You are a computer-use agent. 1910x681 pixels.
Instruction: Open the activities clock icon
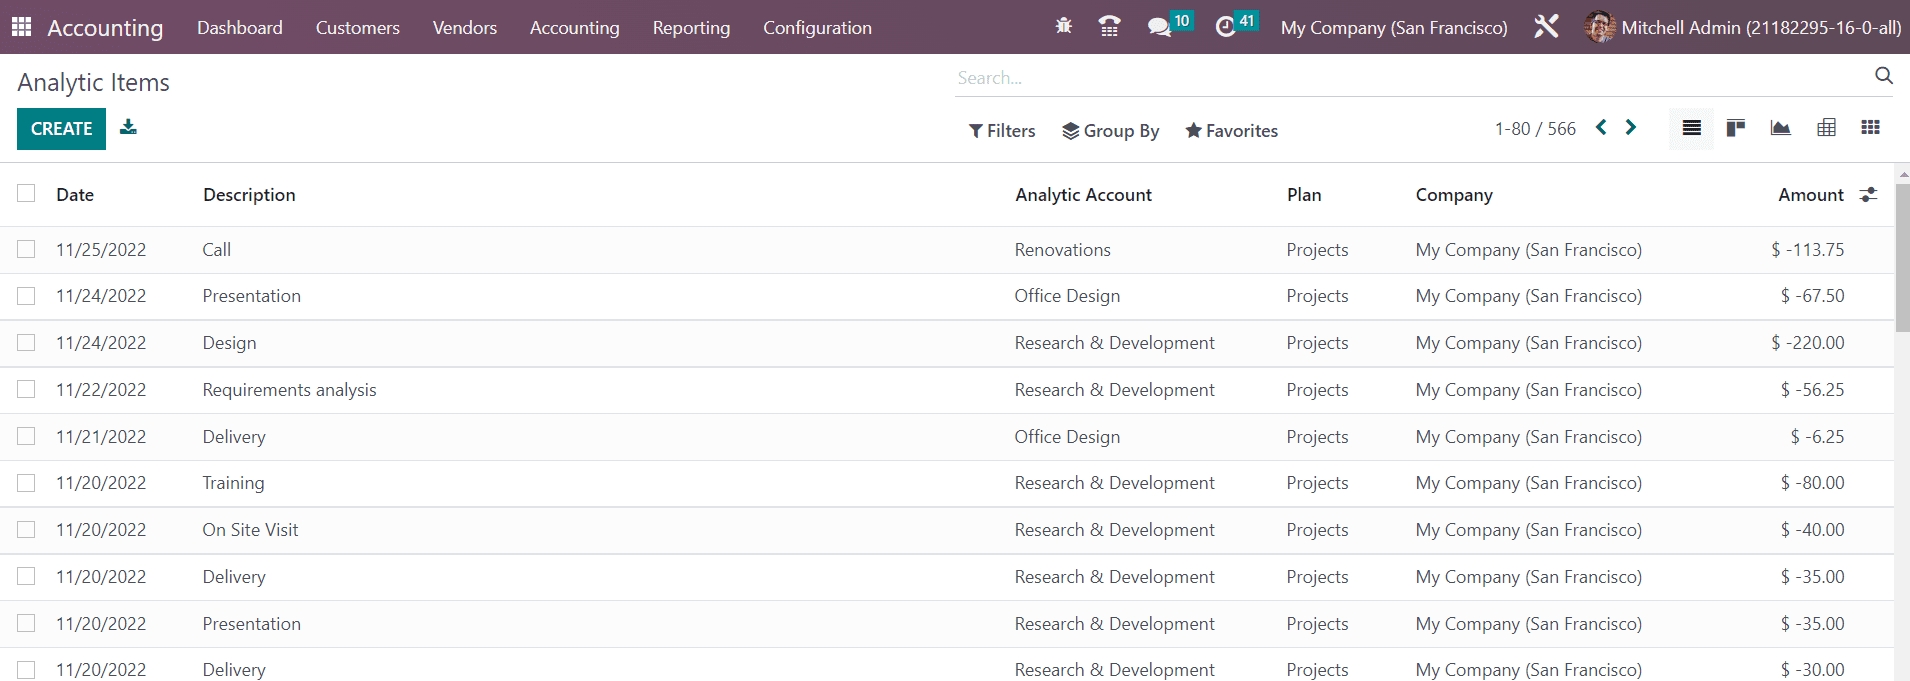click(x=1225, y=27)
